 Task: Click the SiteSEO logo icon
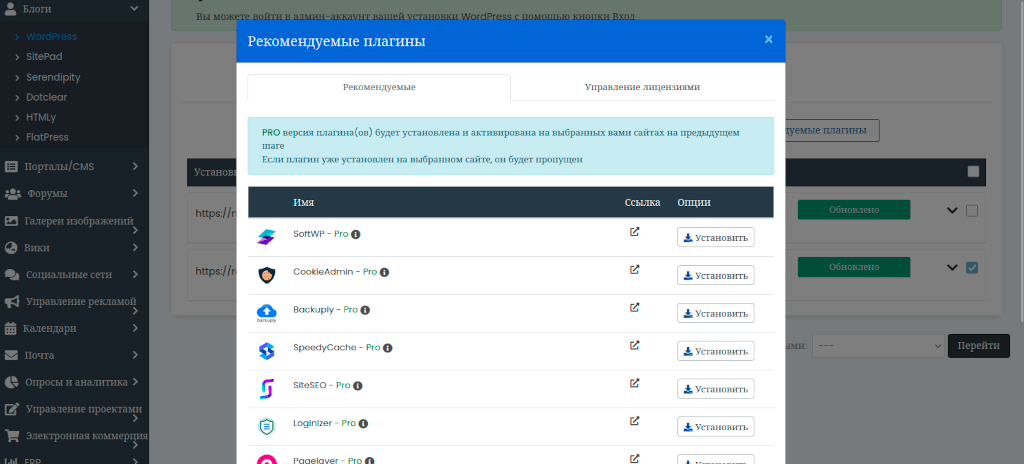266,389
